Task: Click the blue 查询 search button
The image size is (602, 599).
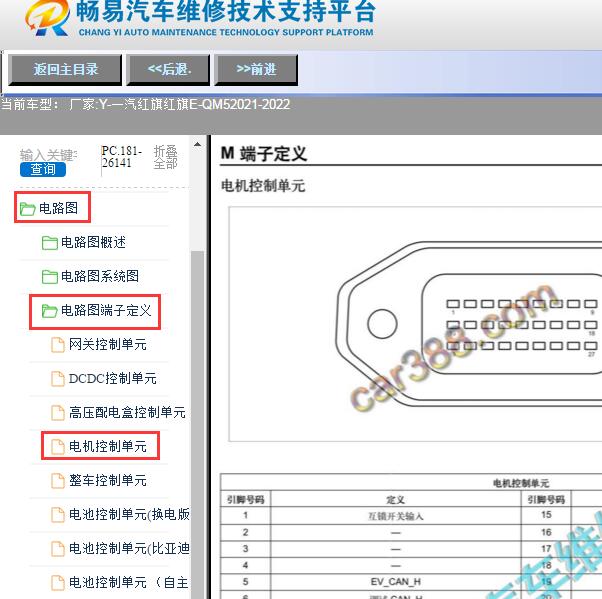Action: 43,169
